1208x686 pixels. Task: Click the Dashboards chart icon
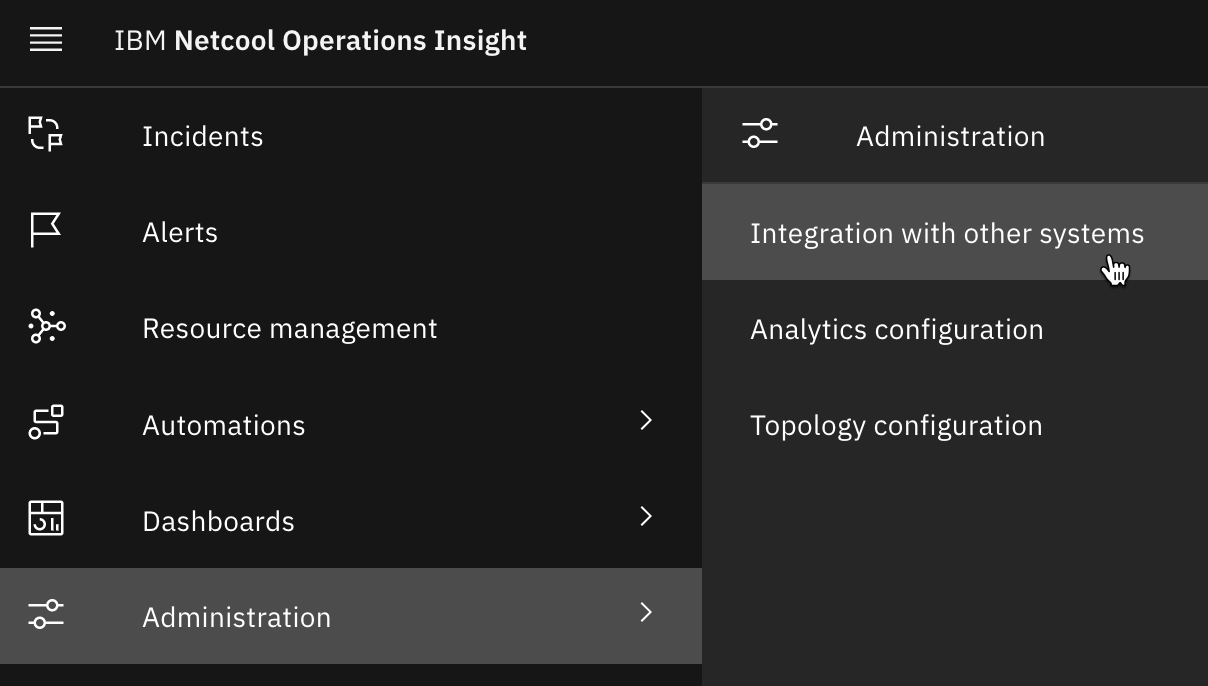[46, 518]
